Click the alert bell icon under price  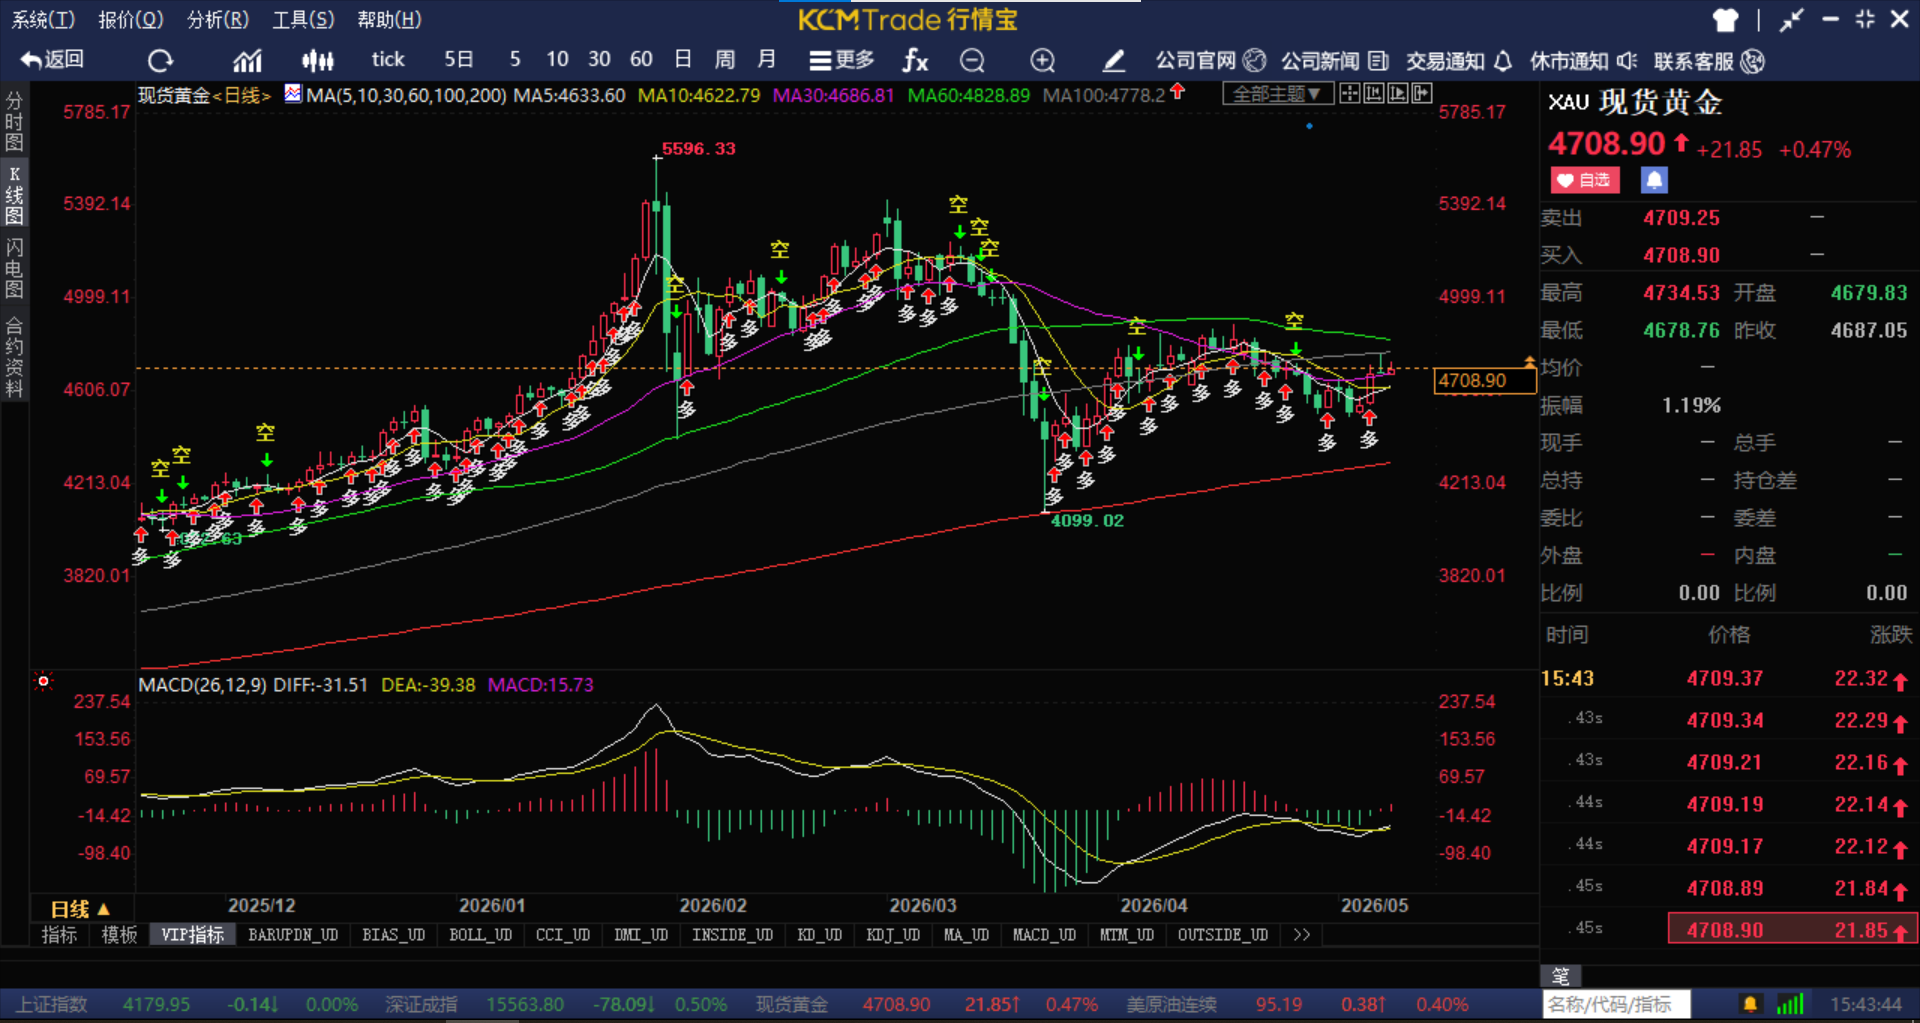coord(1654,180)
